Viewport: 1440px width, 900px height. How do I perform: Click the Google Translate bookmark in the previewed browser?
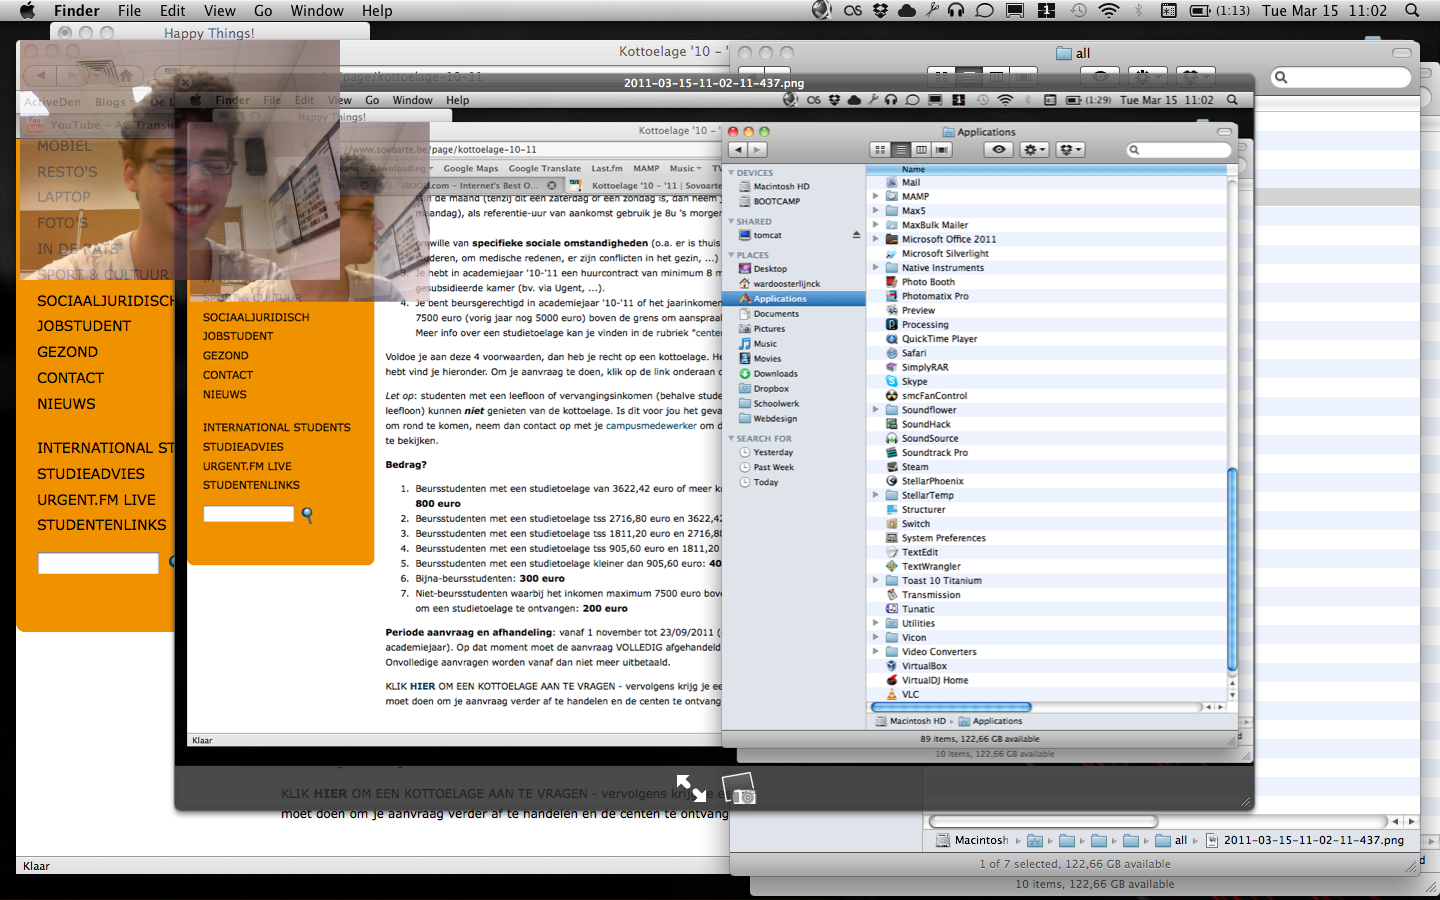[544, 169]
